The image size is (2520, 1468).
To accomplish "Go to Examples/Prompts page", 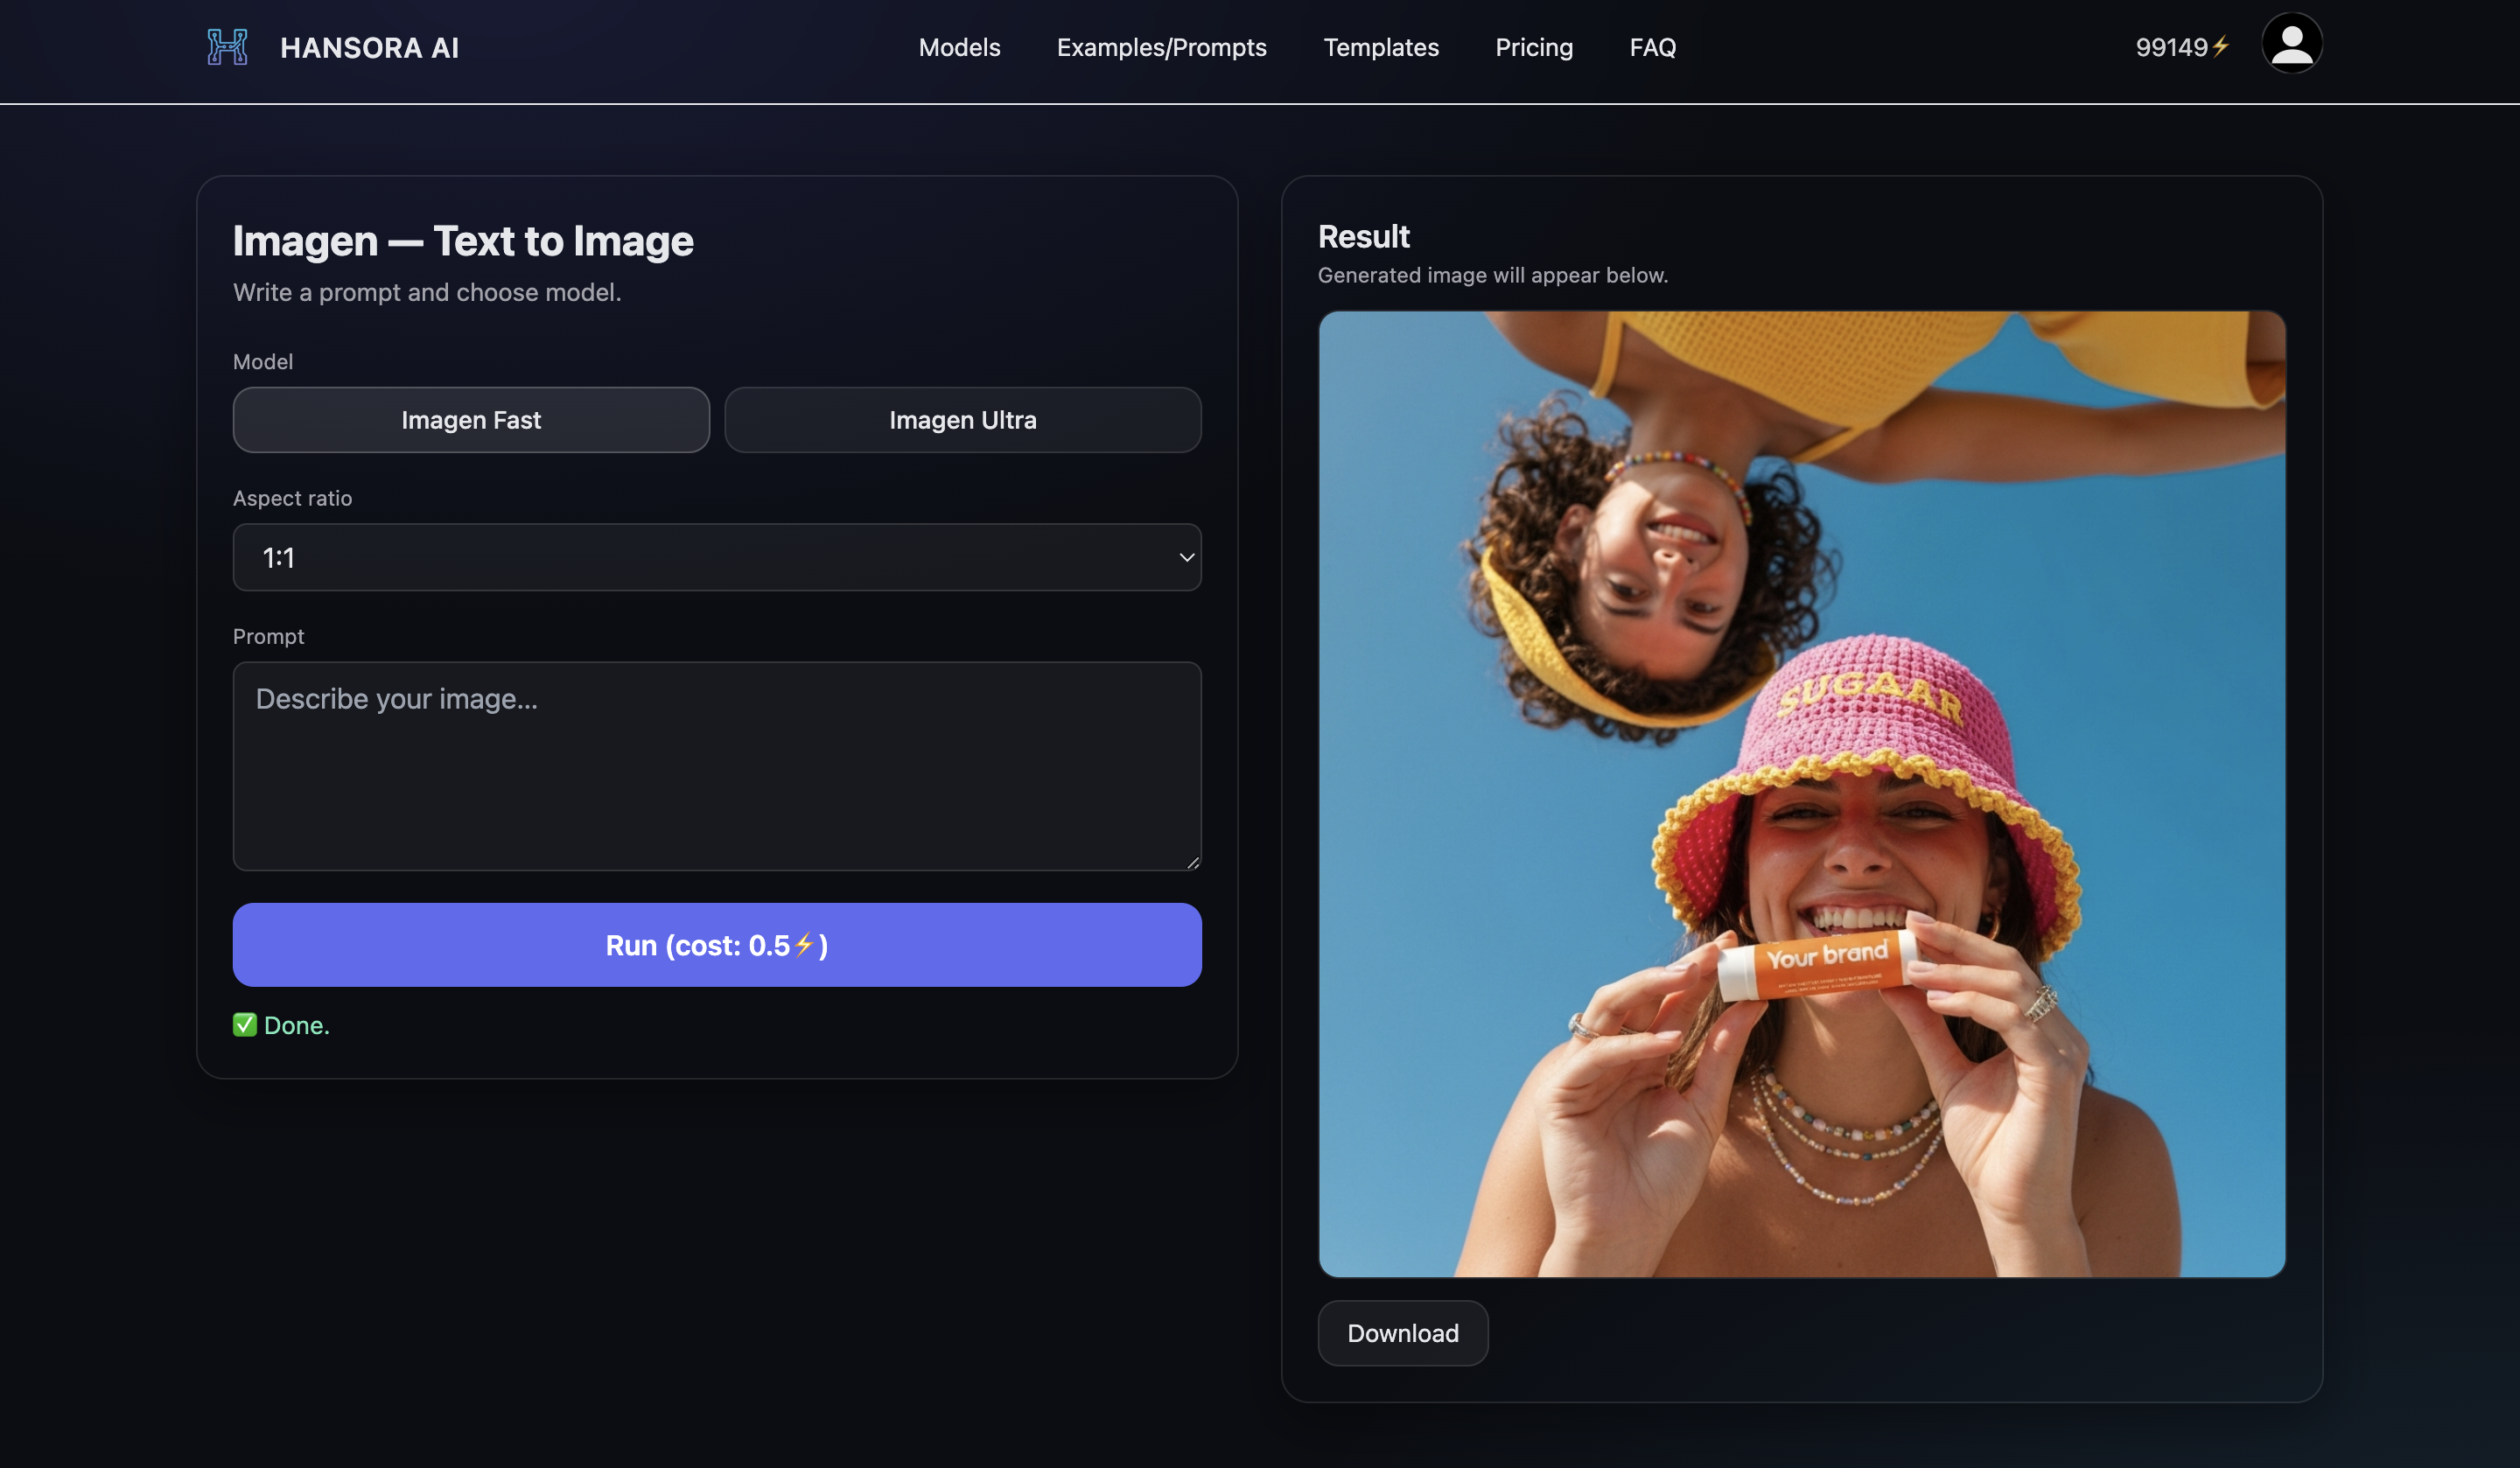I will click(1161, 47).
